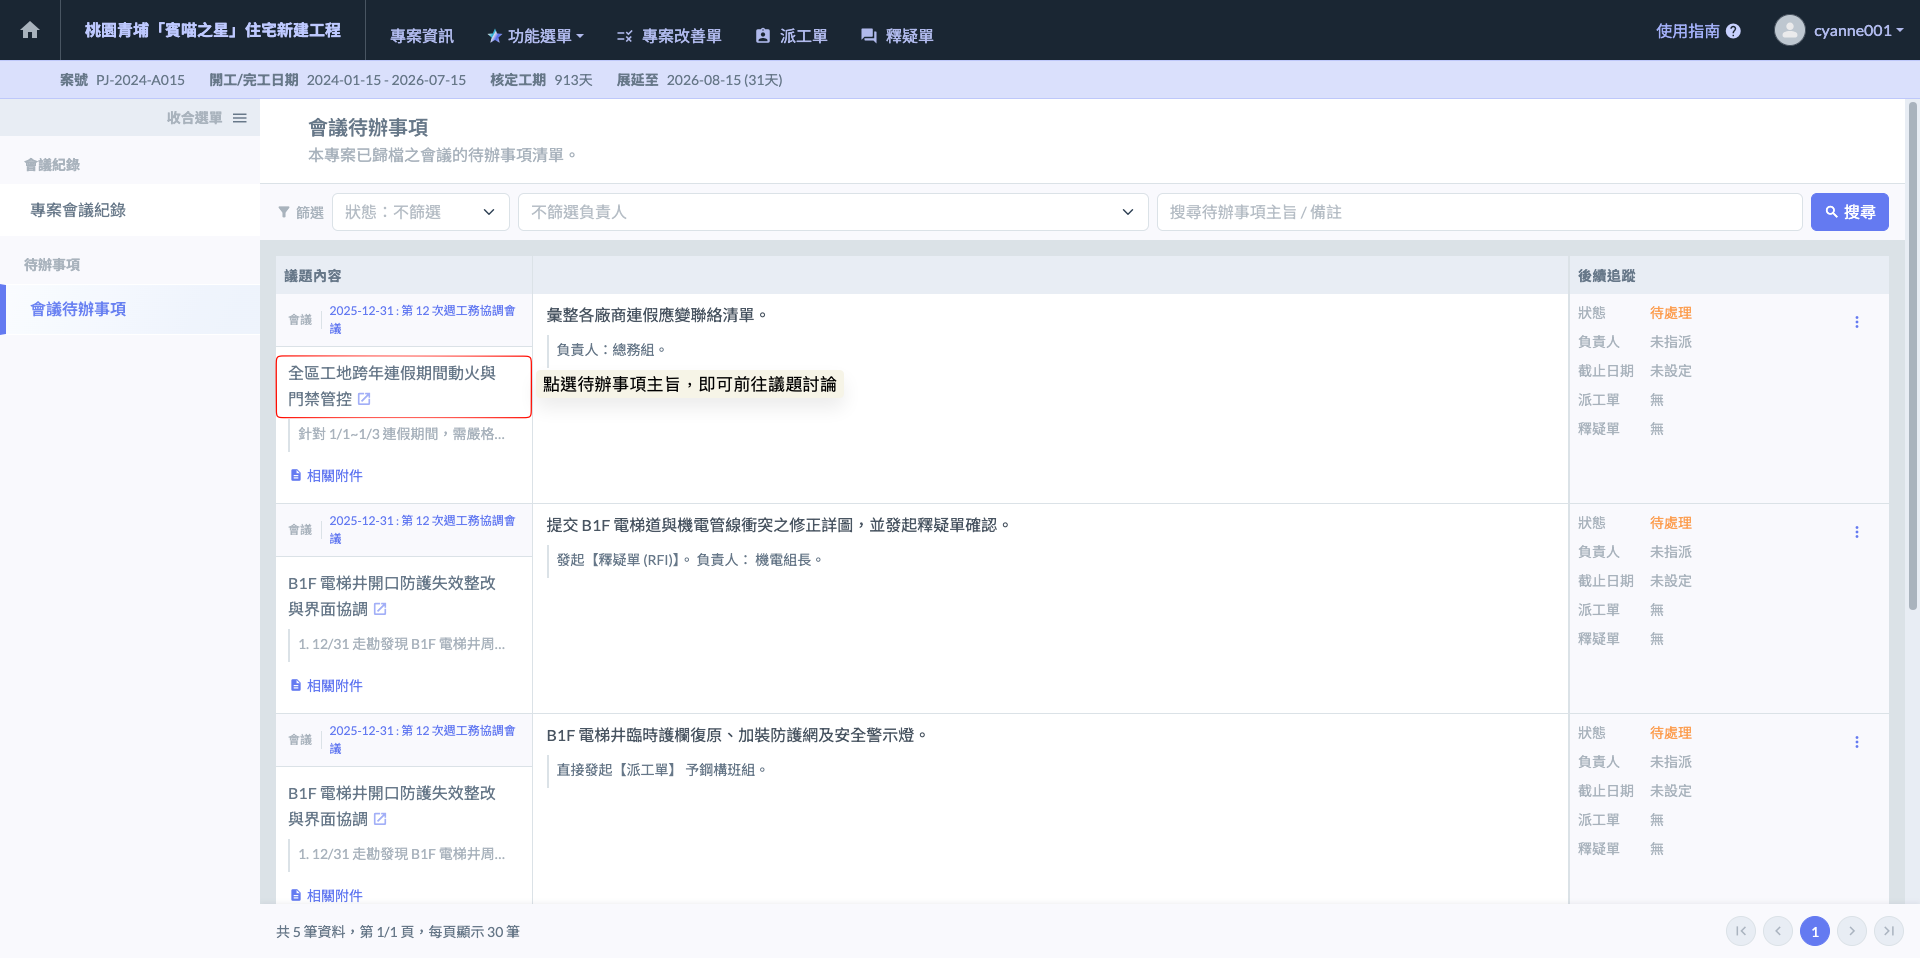The image size is (1920, 958).
Task: Click the next page chevron in pagination
Action: (x=1851, y=931)
